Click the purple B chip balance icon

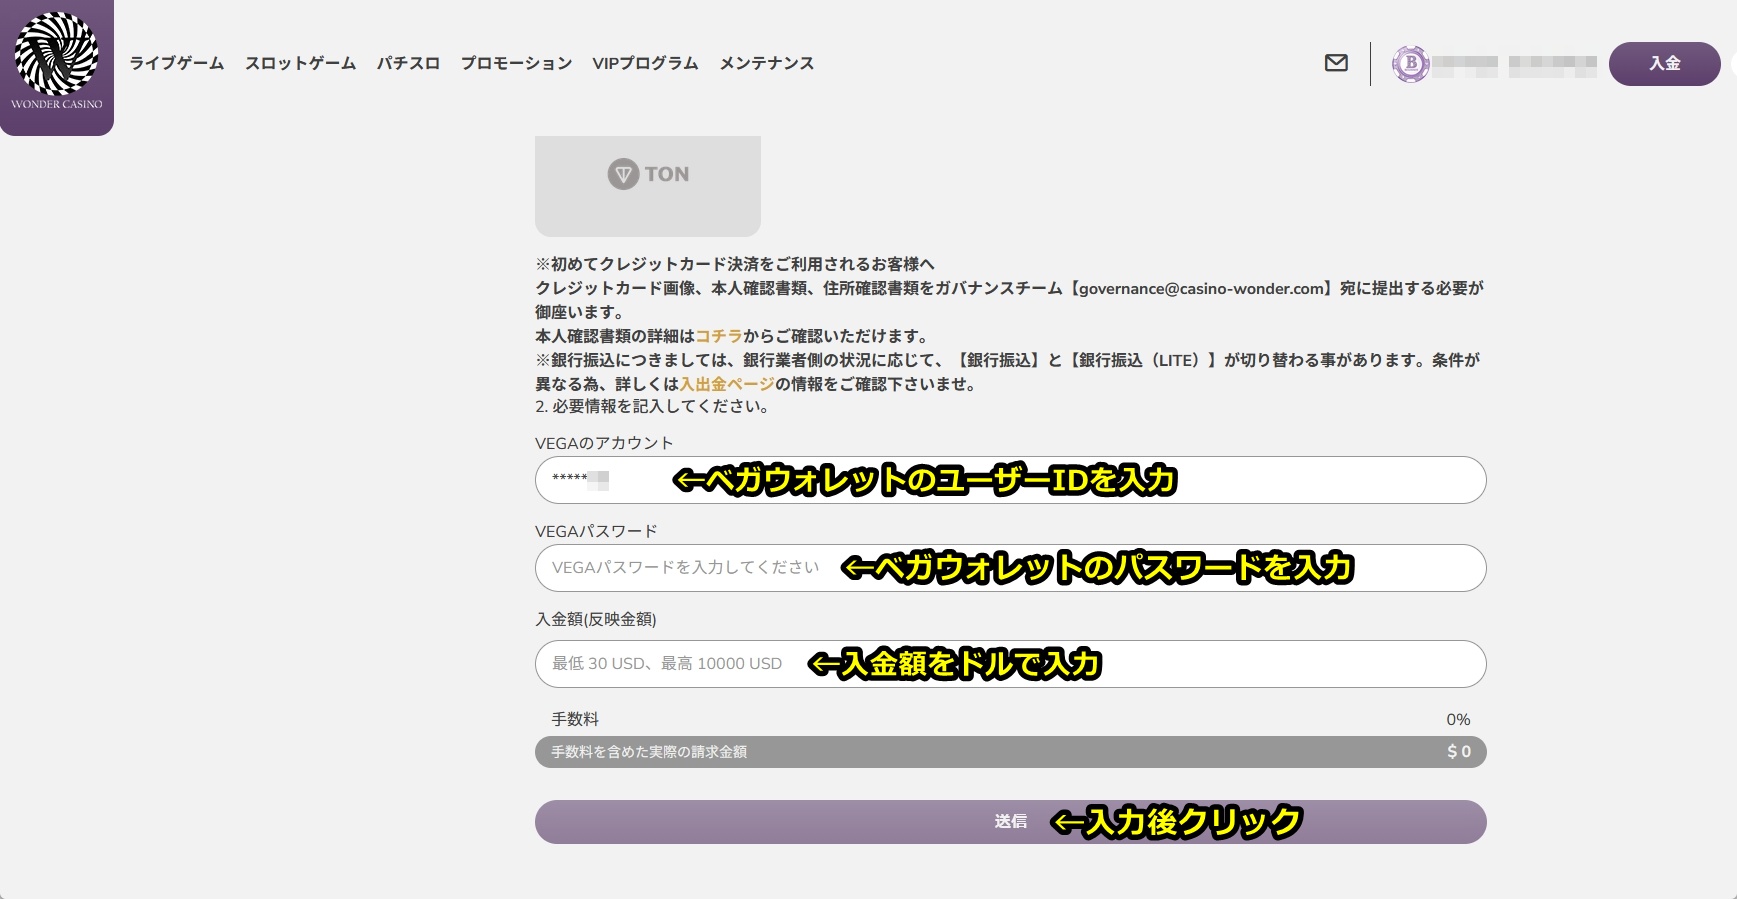coord(1410,64)
